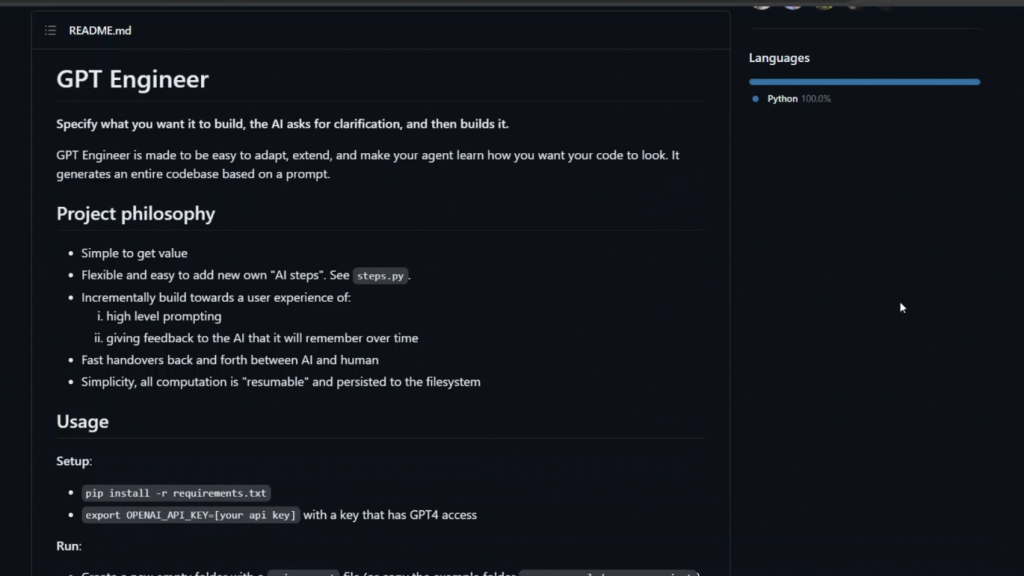This screenshot has width=1024, height=576.
Task: Click the 'Fast handovers' bullet text
Action: (229, 360)
